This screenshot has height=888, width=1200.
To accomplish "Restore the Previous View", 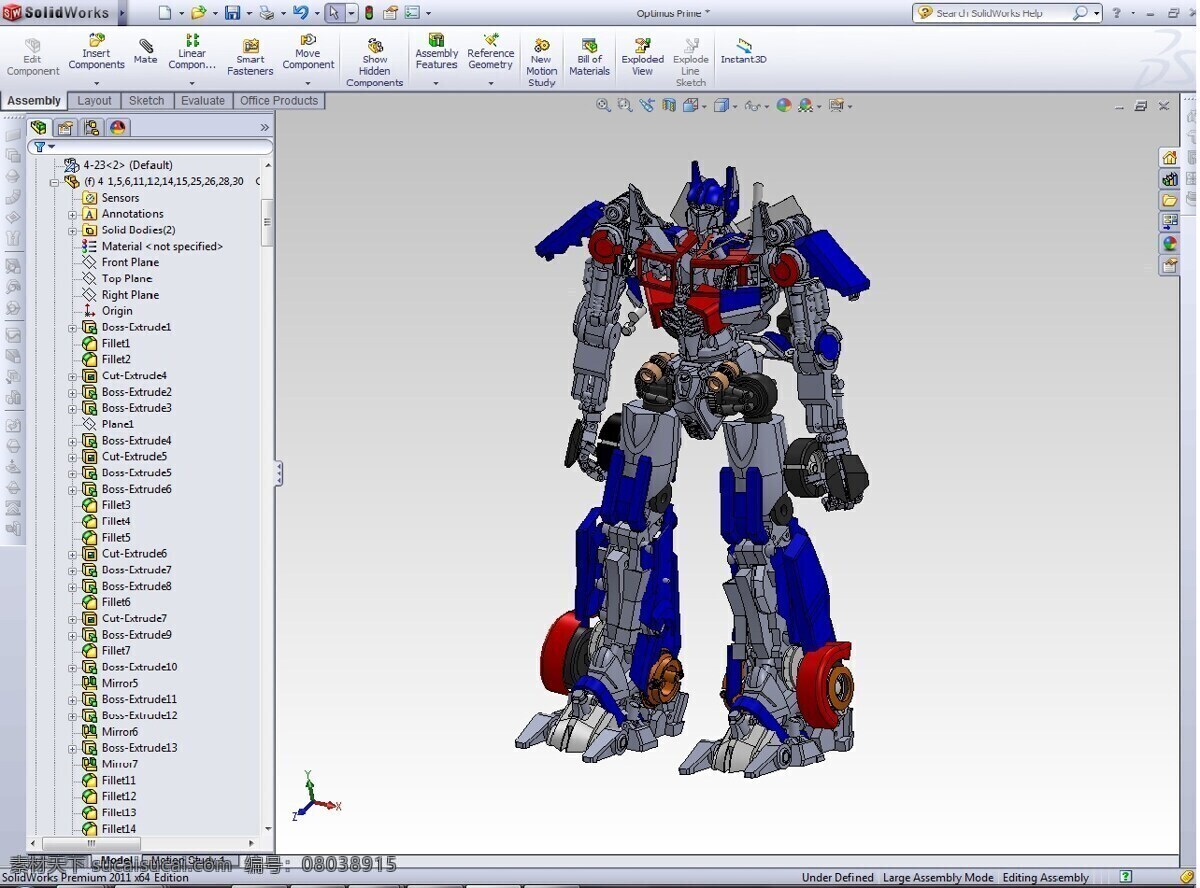I will point(647,105).
